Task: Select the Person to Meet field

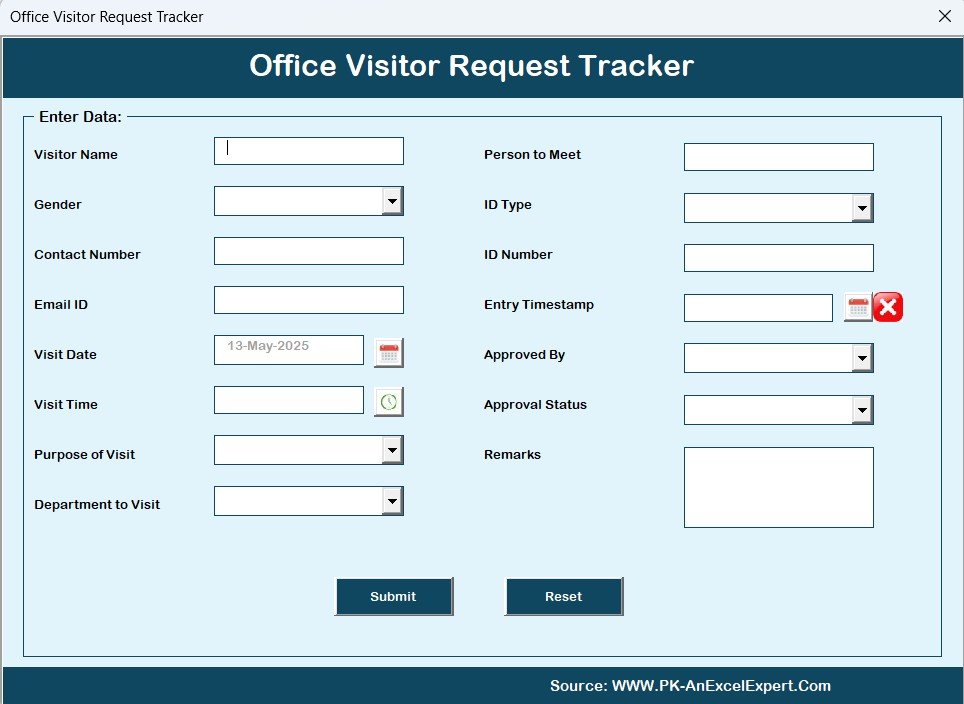Action: click(778, 157)
